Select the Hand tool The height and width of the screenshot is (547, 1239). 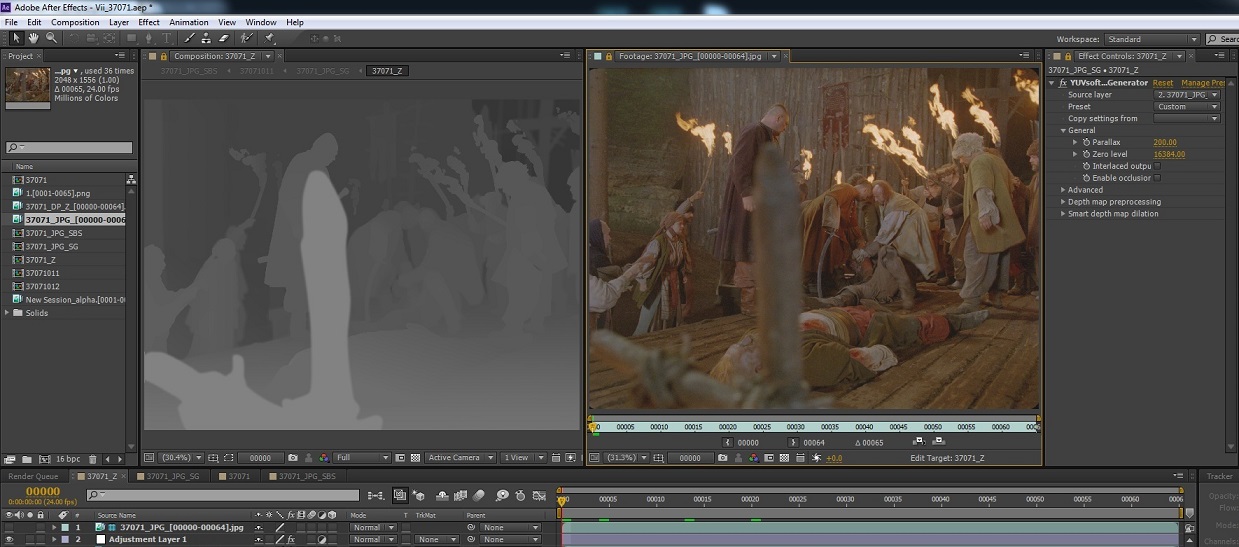(33, 38)
